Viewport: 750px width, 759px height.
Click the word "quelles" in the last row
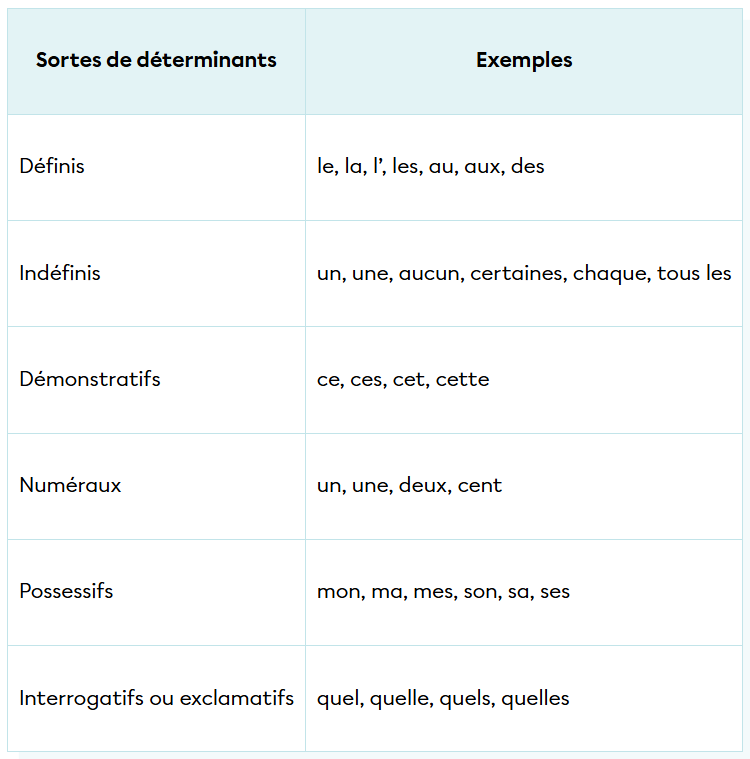[536, 698]
